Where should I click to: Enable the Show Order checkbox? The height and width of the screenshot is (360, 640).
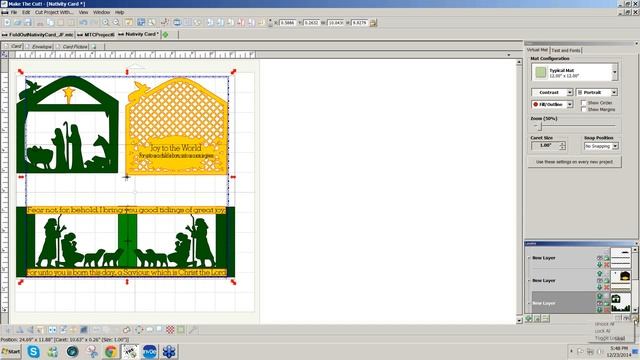[584, 103]
